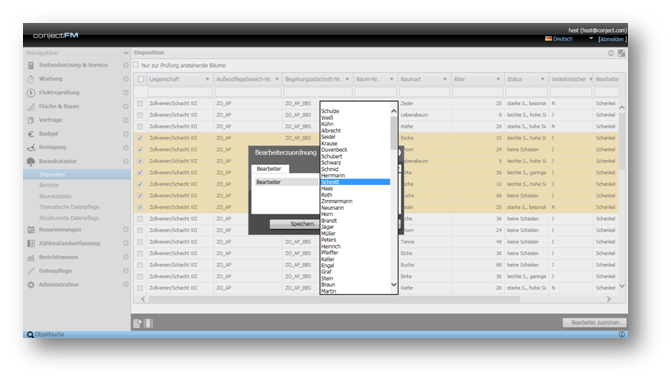The width and height of the screenshot is (671, 381).
Task: Open Status column dropdown arrow
Action: 543,79
